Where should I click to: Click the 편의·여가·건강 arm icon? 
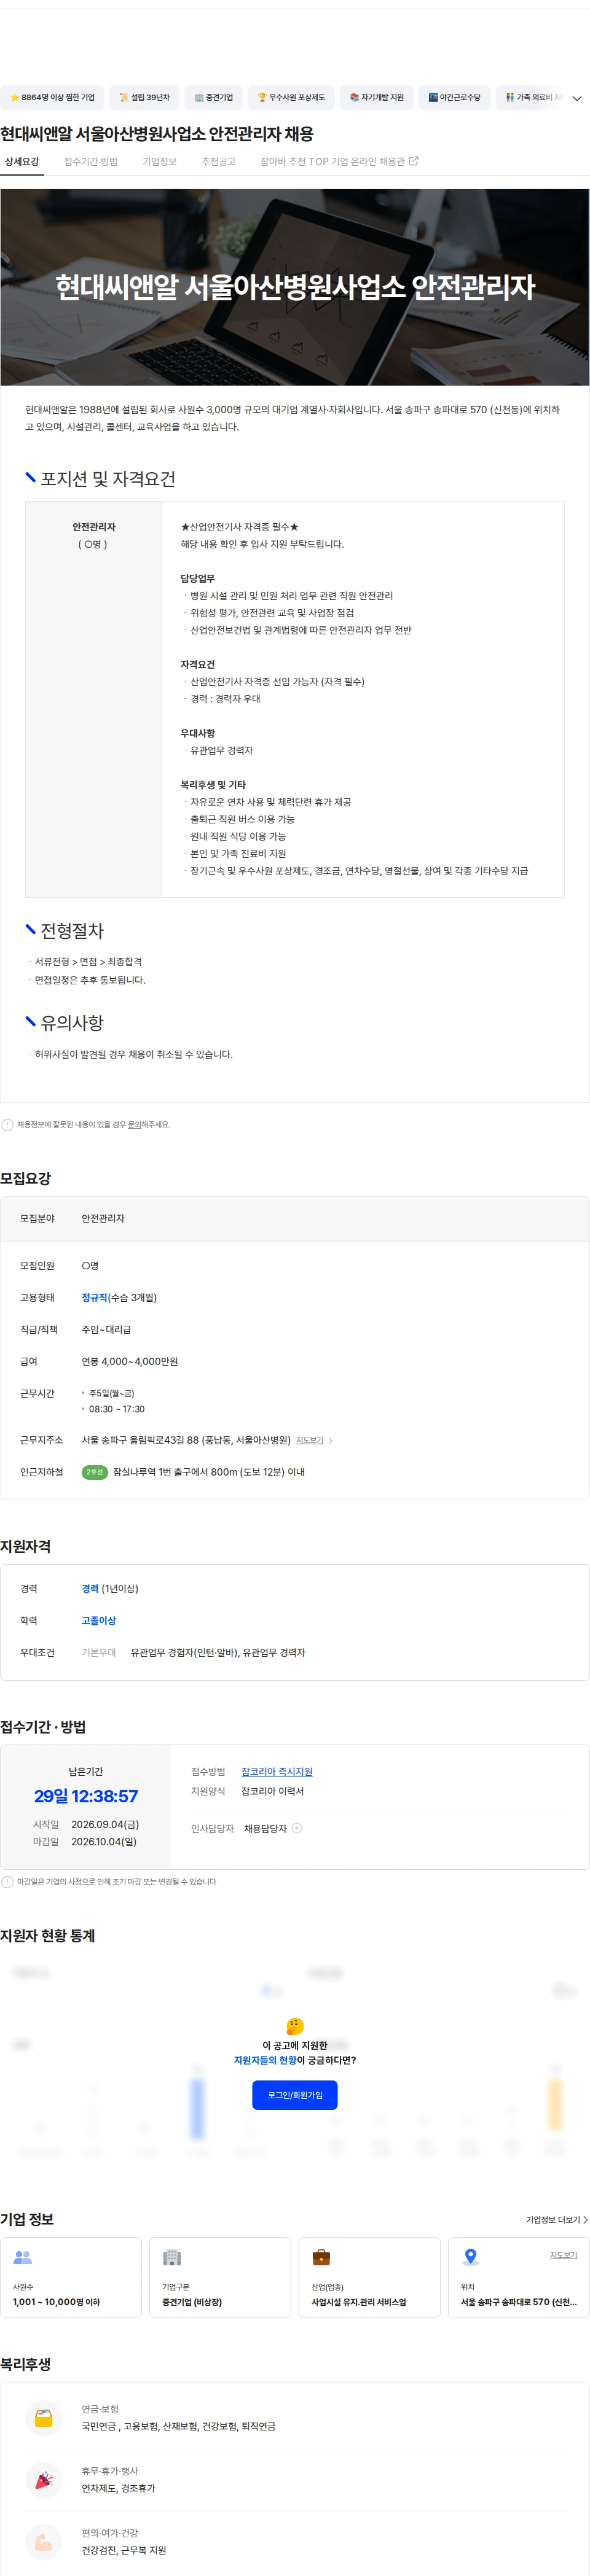[43, 2541]
